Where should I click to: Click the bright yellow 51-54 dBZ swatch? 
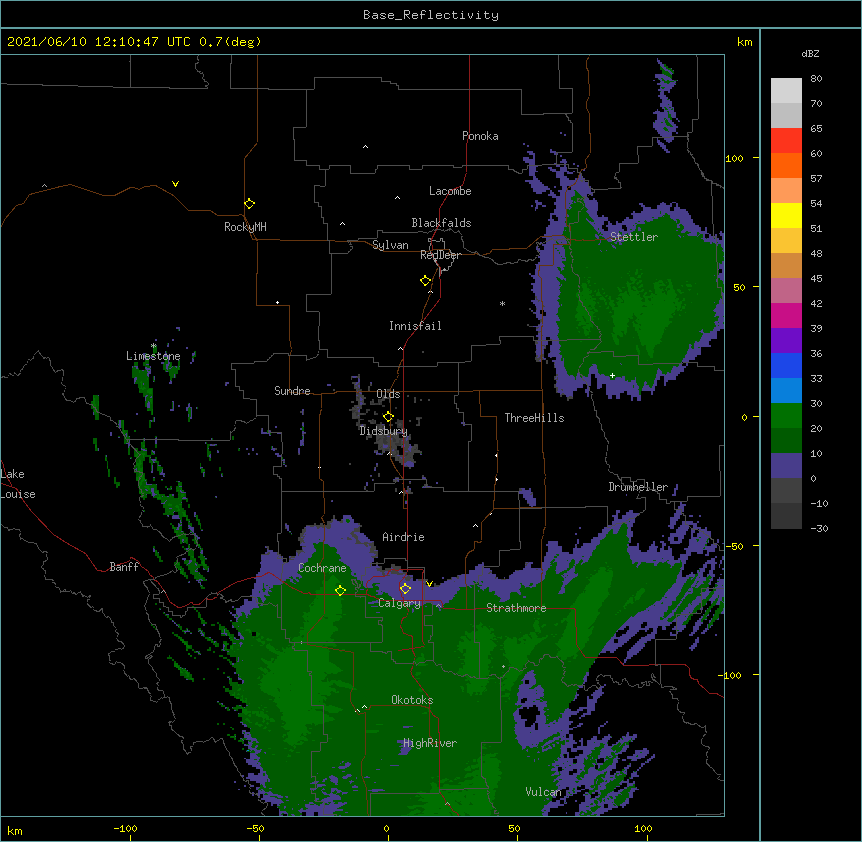click(x=786, y=215)
